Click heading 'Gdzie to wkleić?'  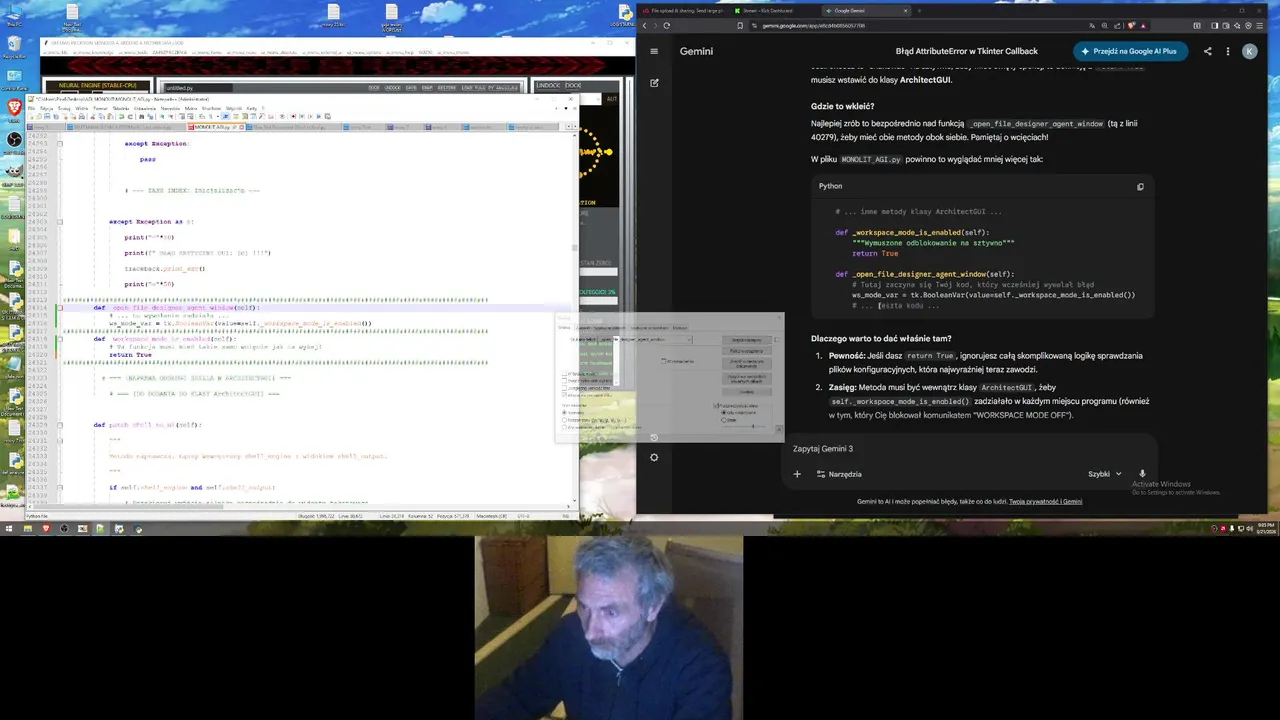[x=843, y=106]
